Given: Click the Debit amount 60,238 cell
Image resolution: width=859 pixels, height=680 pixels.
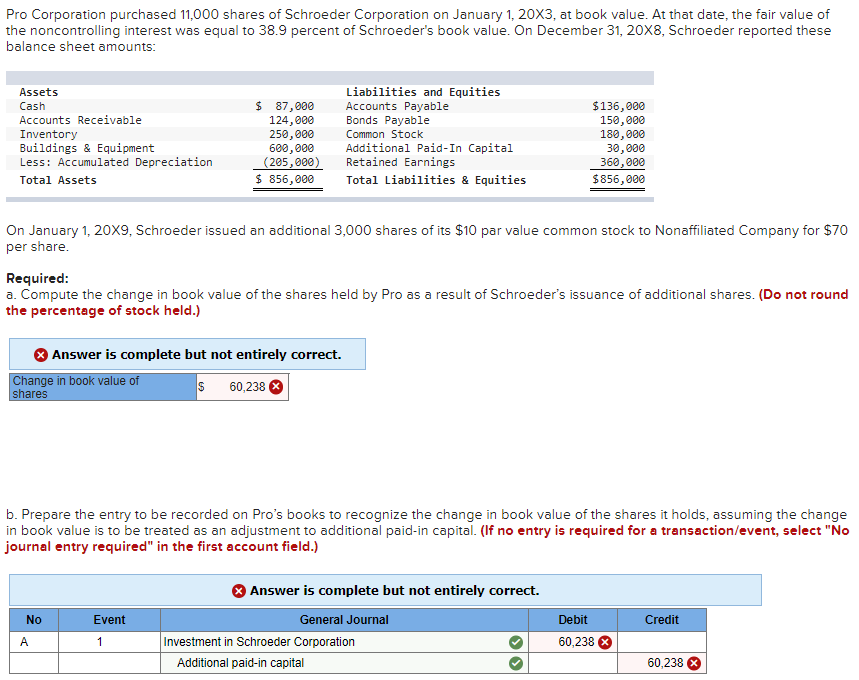Looking at the screenshot, I should pyautogui.click(x=573, y=642).
